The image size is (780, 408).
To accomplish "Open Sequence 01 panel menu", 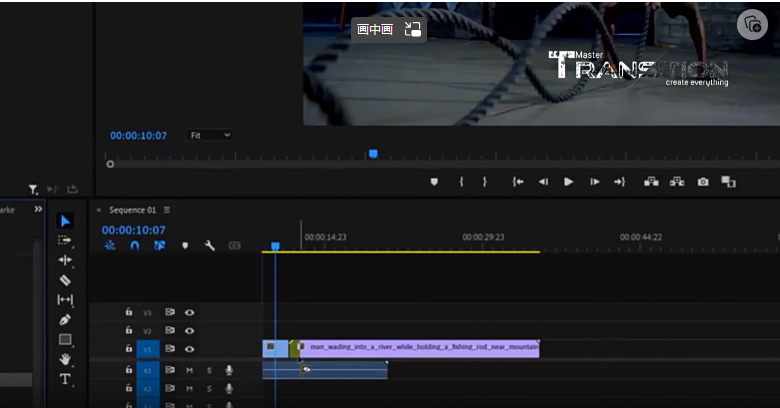I will [167, 210].
